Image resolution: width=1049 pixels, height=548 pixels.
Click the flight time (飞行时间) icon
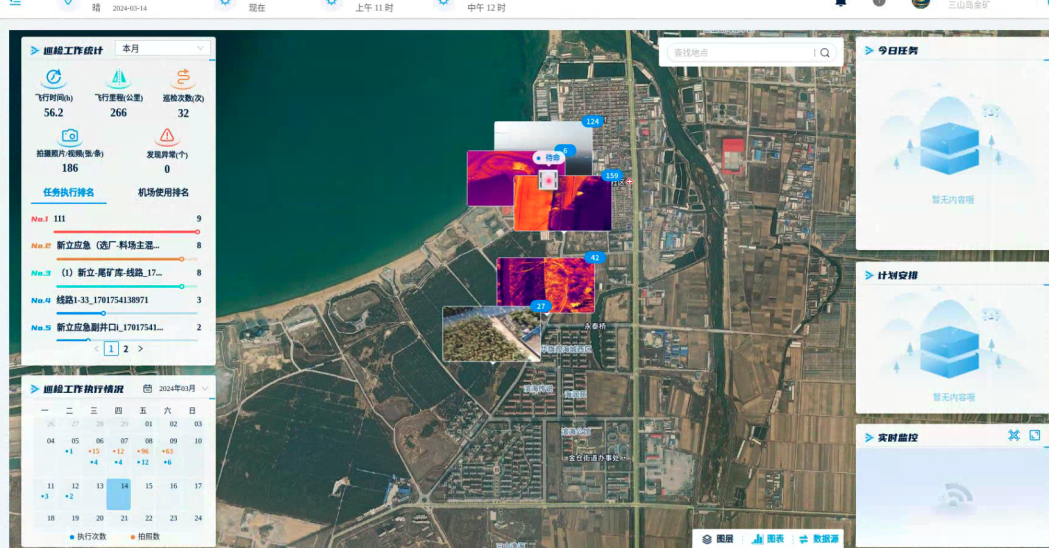(54, 79)
